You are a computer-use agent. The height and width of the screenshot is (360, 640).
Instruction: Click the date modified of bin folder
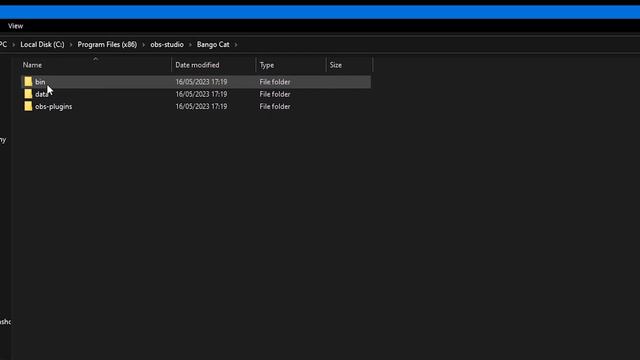tap(201, 82)
